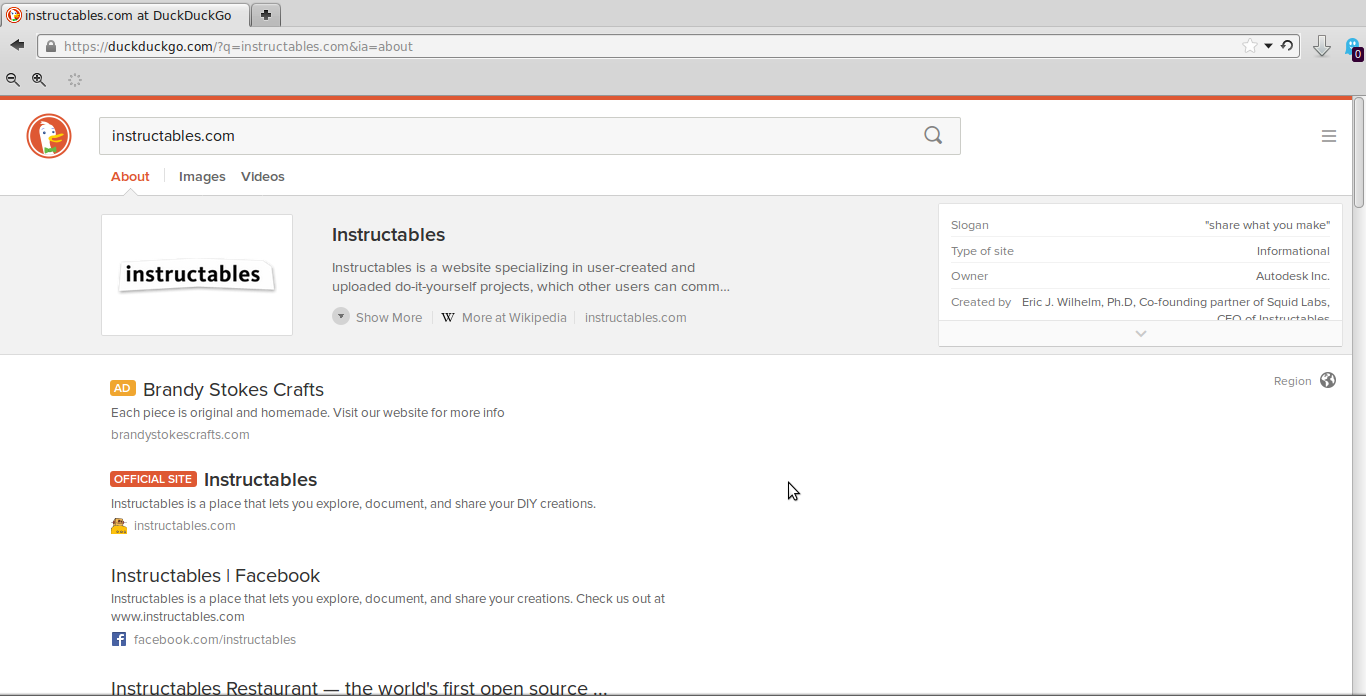
Task: Open the bookmark star dropdown arrow
Action: click(x=1268, y=46)
